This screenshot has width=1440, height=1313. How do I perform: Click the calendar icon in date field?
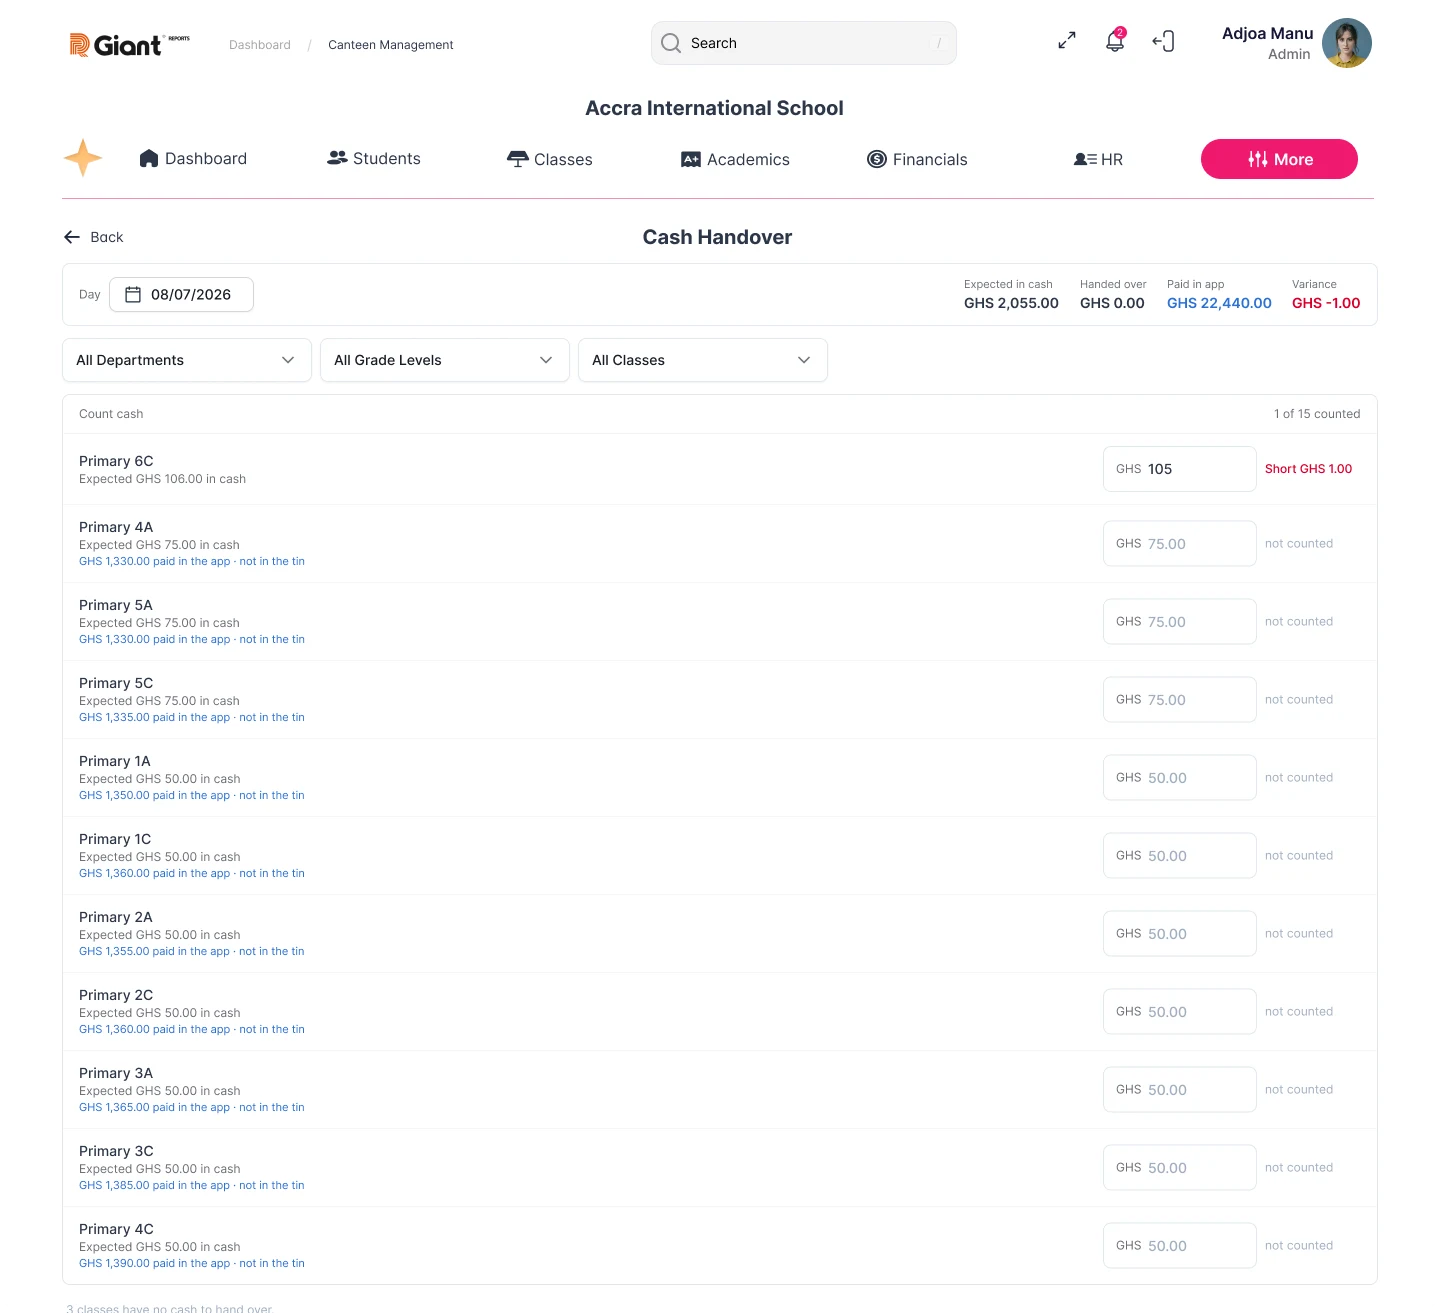[x=133, y=294]
